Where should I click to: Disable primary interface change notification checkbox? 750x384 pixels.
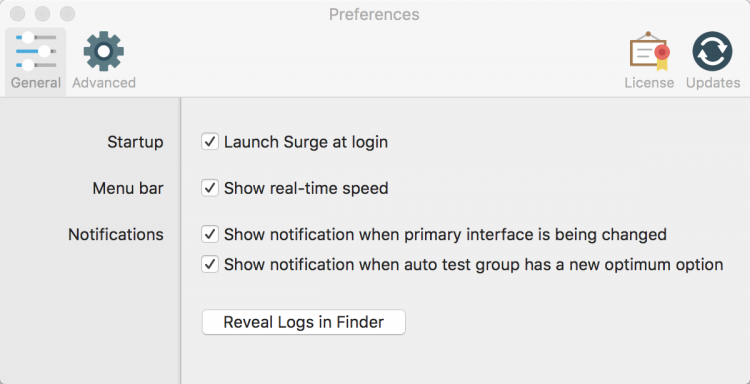click(x=210, y=234)
